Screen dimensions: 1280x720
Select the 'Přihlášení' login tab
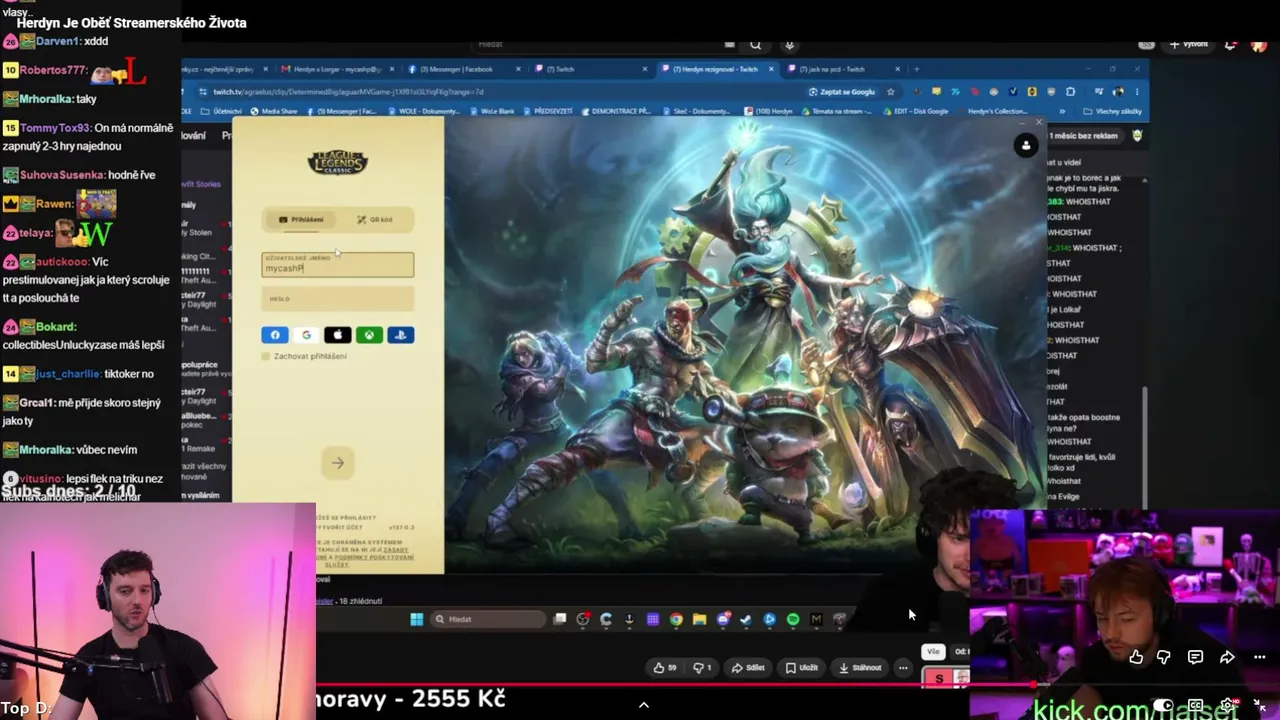(x=301, y=219)
